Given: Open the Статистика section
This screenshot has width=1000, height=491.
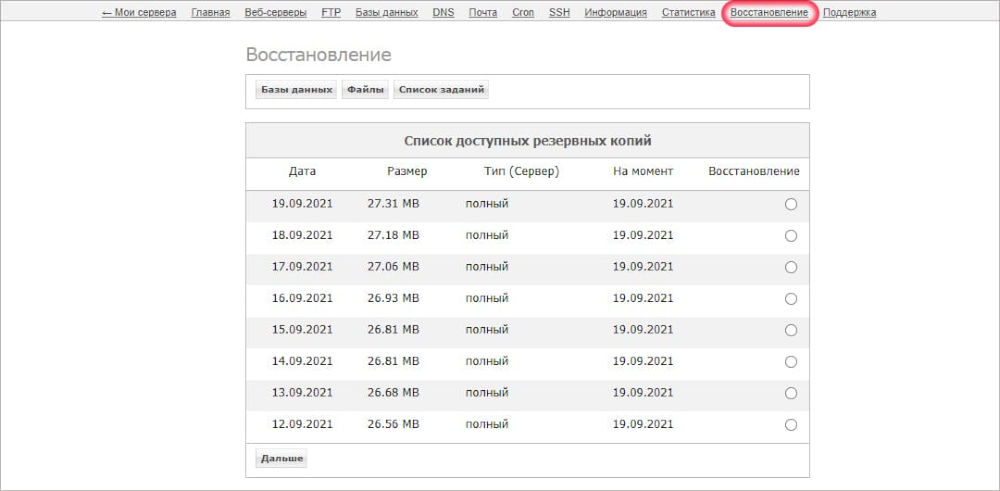Looking at the screenshot, I should point(688,12).
